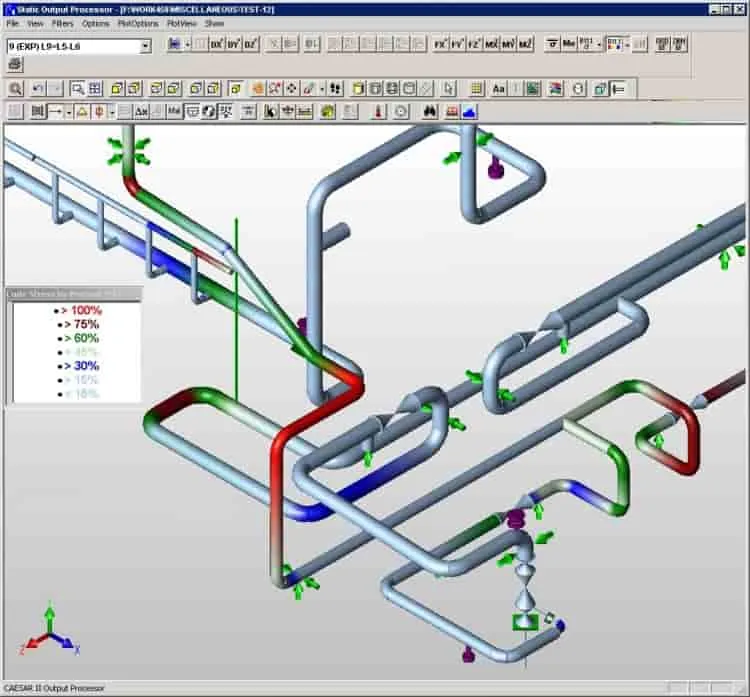Screen dimensions: 750x697
Task: Expand the load case dropdown arrow
Action: click(145, 46)
